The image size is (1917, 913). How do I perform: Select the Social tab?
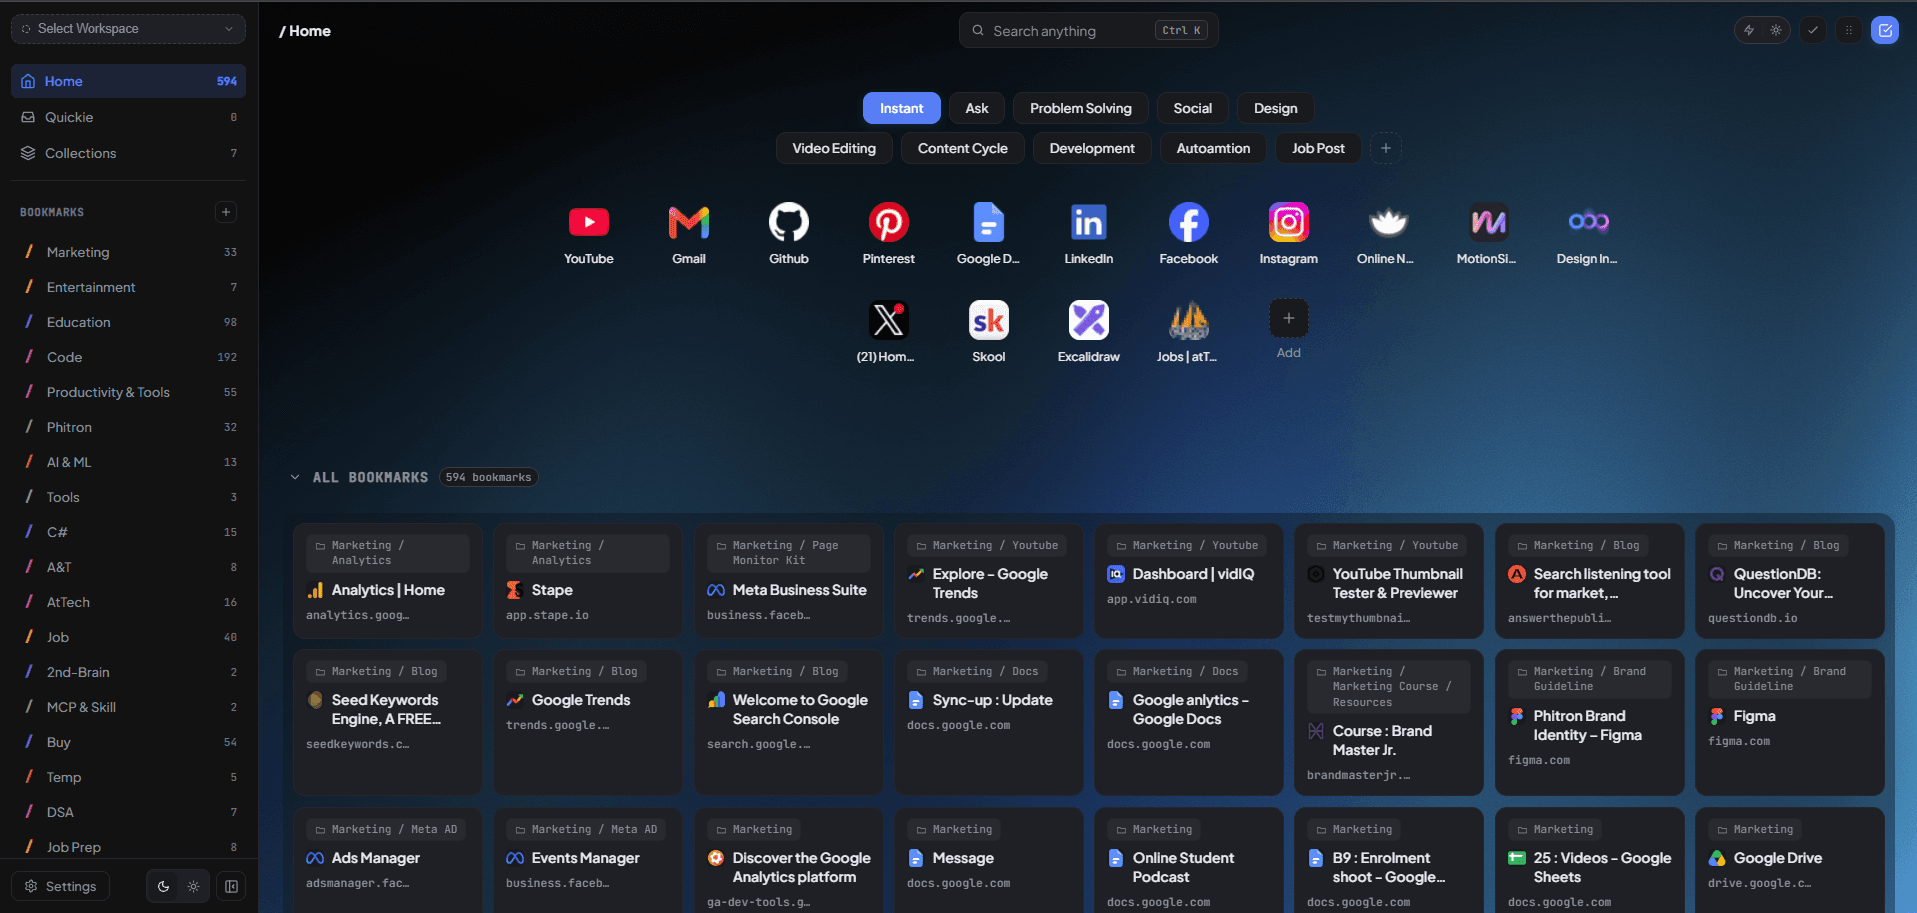1193,108
